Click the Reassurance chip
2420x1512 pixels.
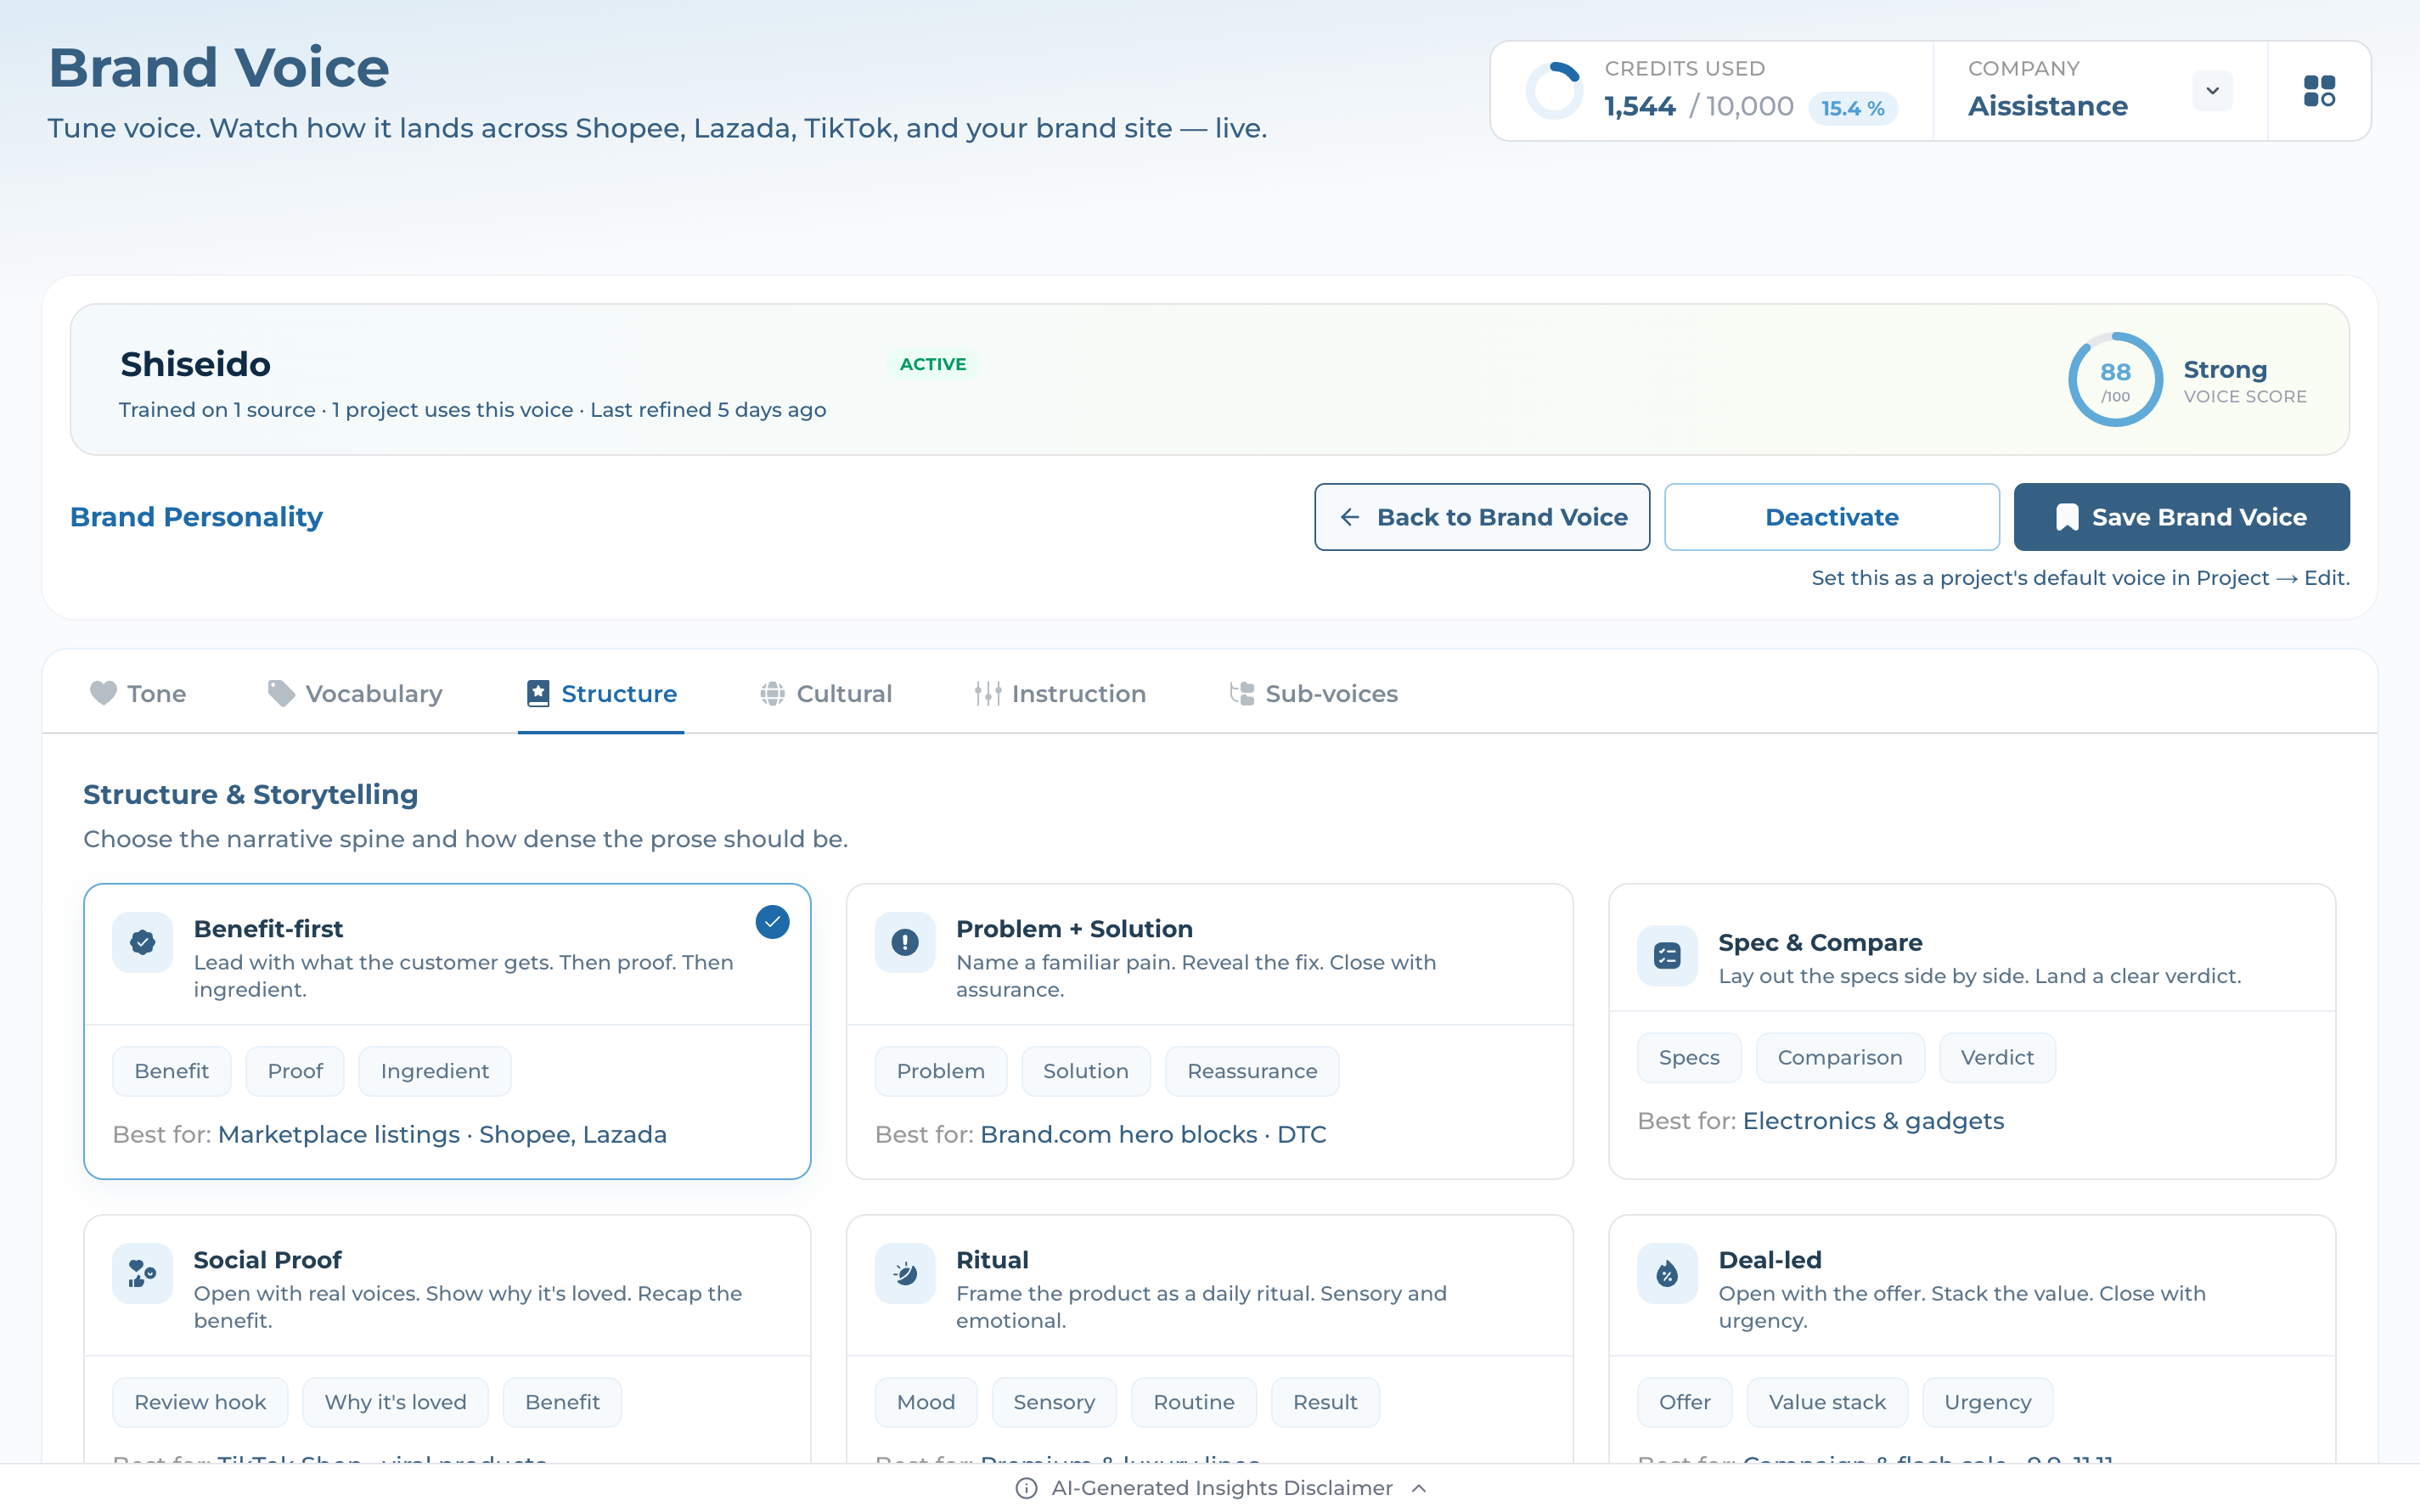coord(1252,1071)
